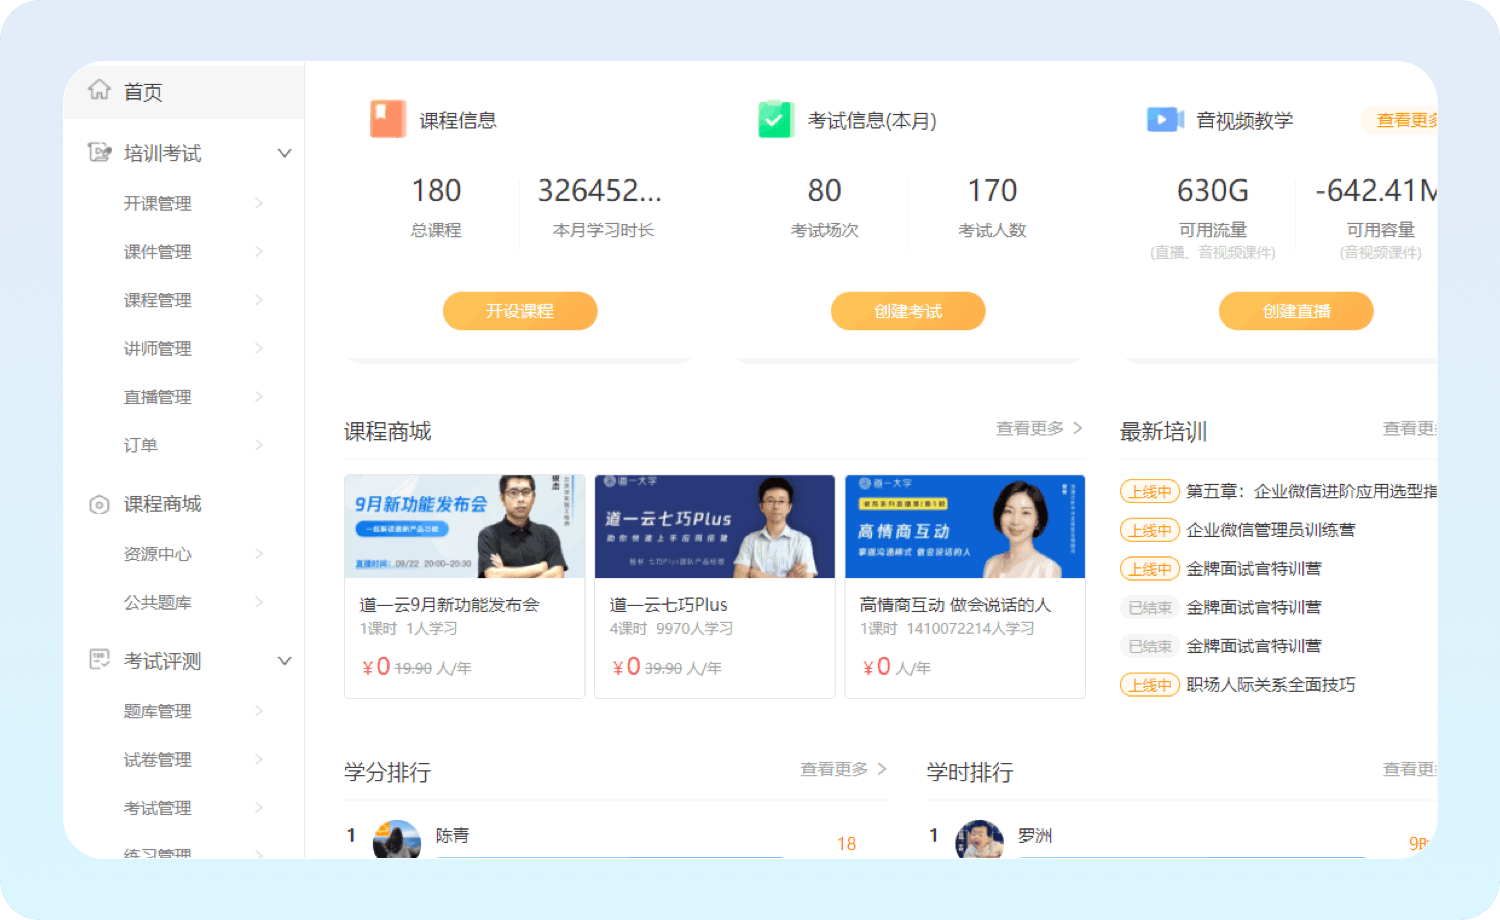This screenshot has height=920, width=1500.
Task: Open 直播管理 in the sidebar
Action: [x=158, y=397]
